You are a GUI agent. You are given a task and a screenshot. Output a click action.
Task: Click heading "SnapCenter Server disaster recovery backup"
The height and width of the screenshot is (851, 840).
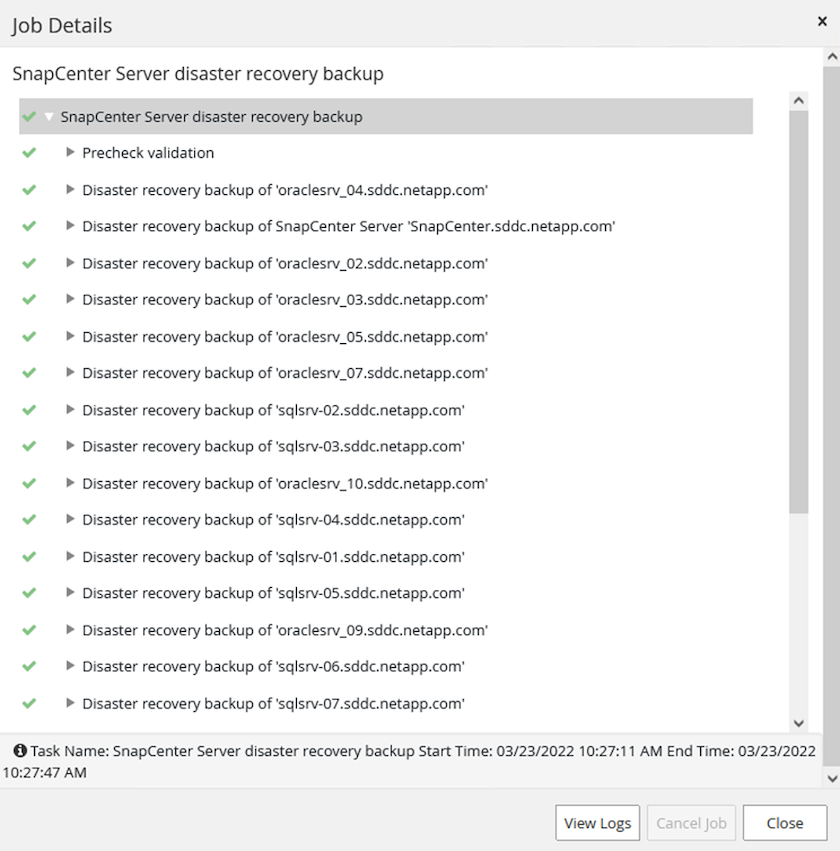click(x=198, y=74)
